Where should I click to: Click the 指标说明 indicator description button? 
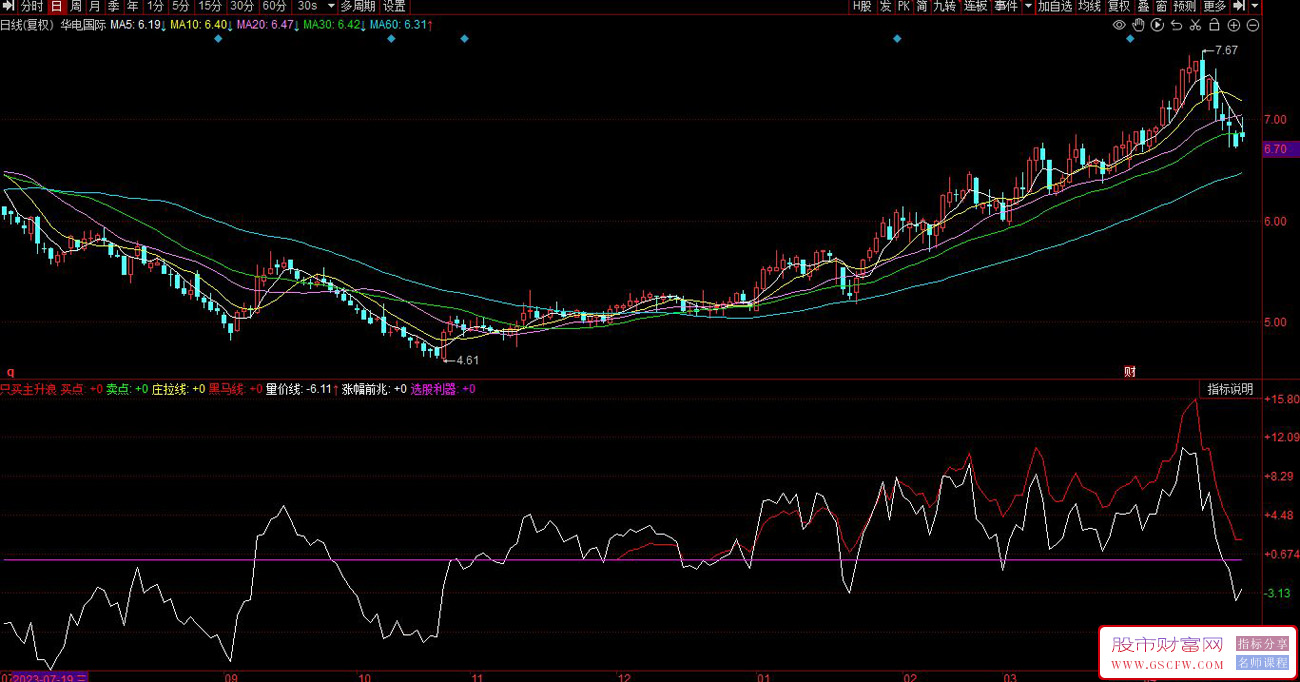1229,389
